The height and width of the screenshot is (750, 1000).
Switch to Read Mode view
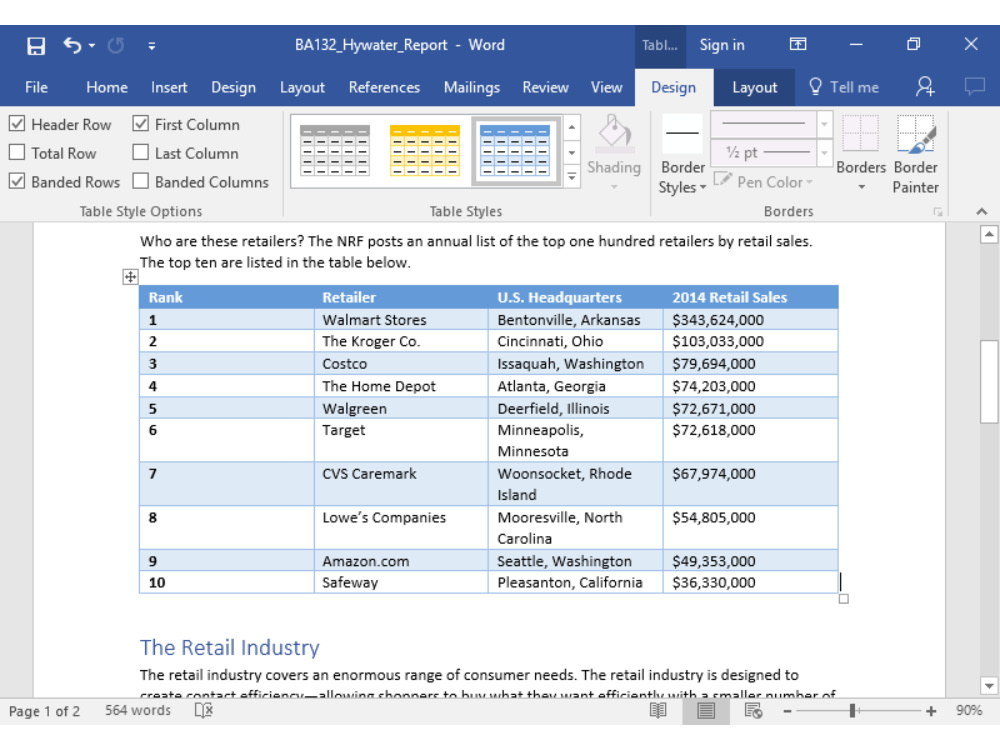(658, 710)
